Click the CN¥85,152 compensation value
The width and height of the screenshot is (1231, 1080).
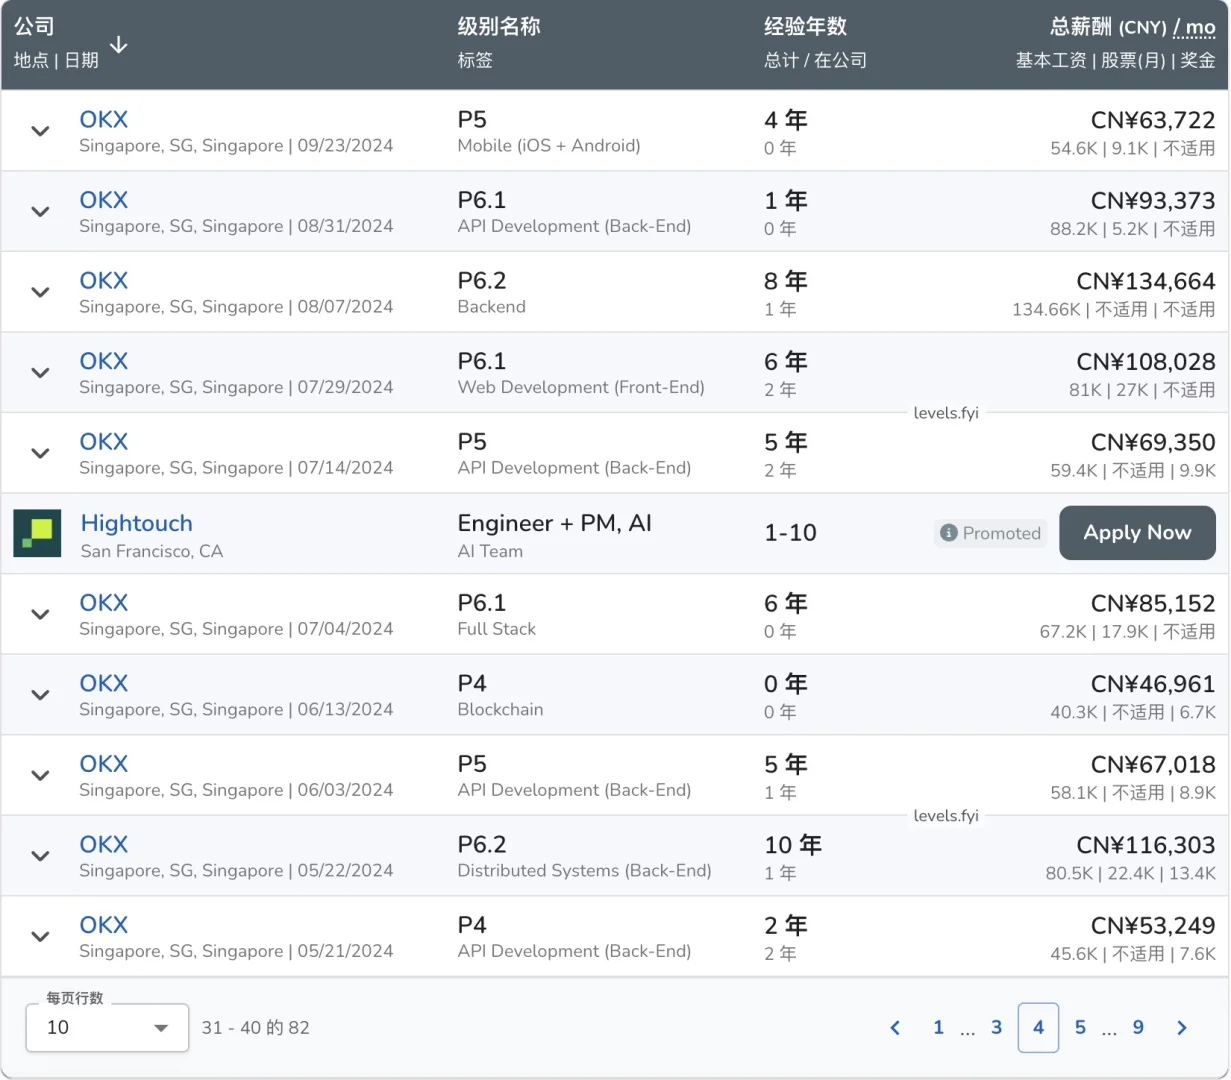(1153, 603)
